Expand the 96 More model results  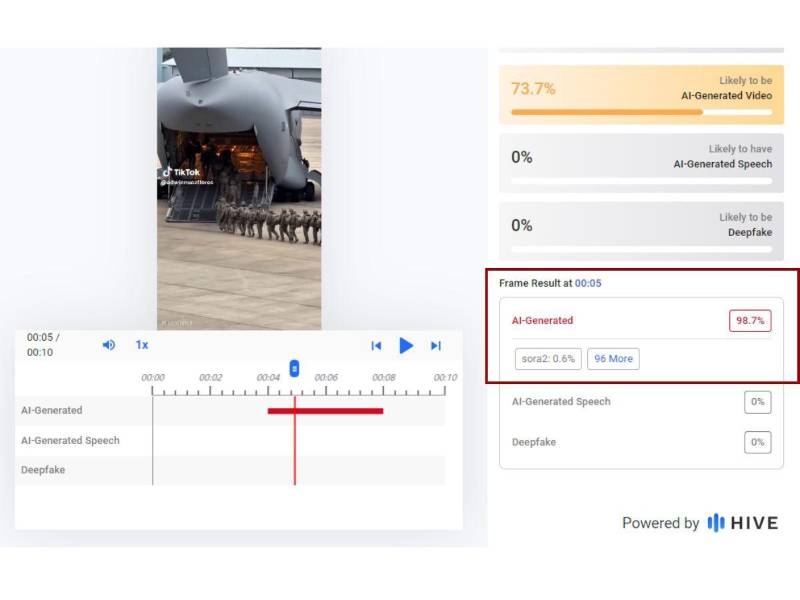pos(613,358)
